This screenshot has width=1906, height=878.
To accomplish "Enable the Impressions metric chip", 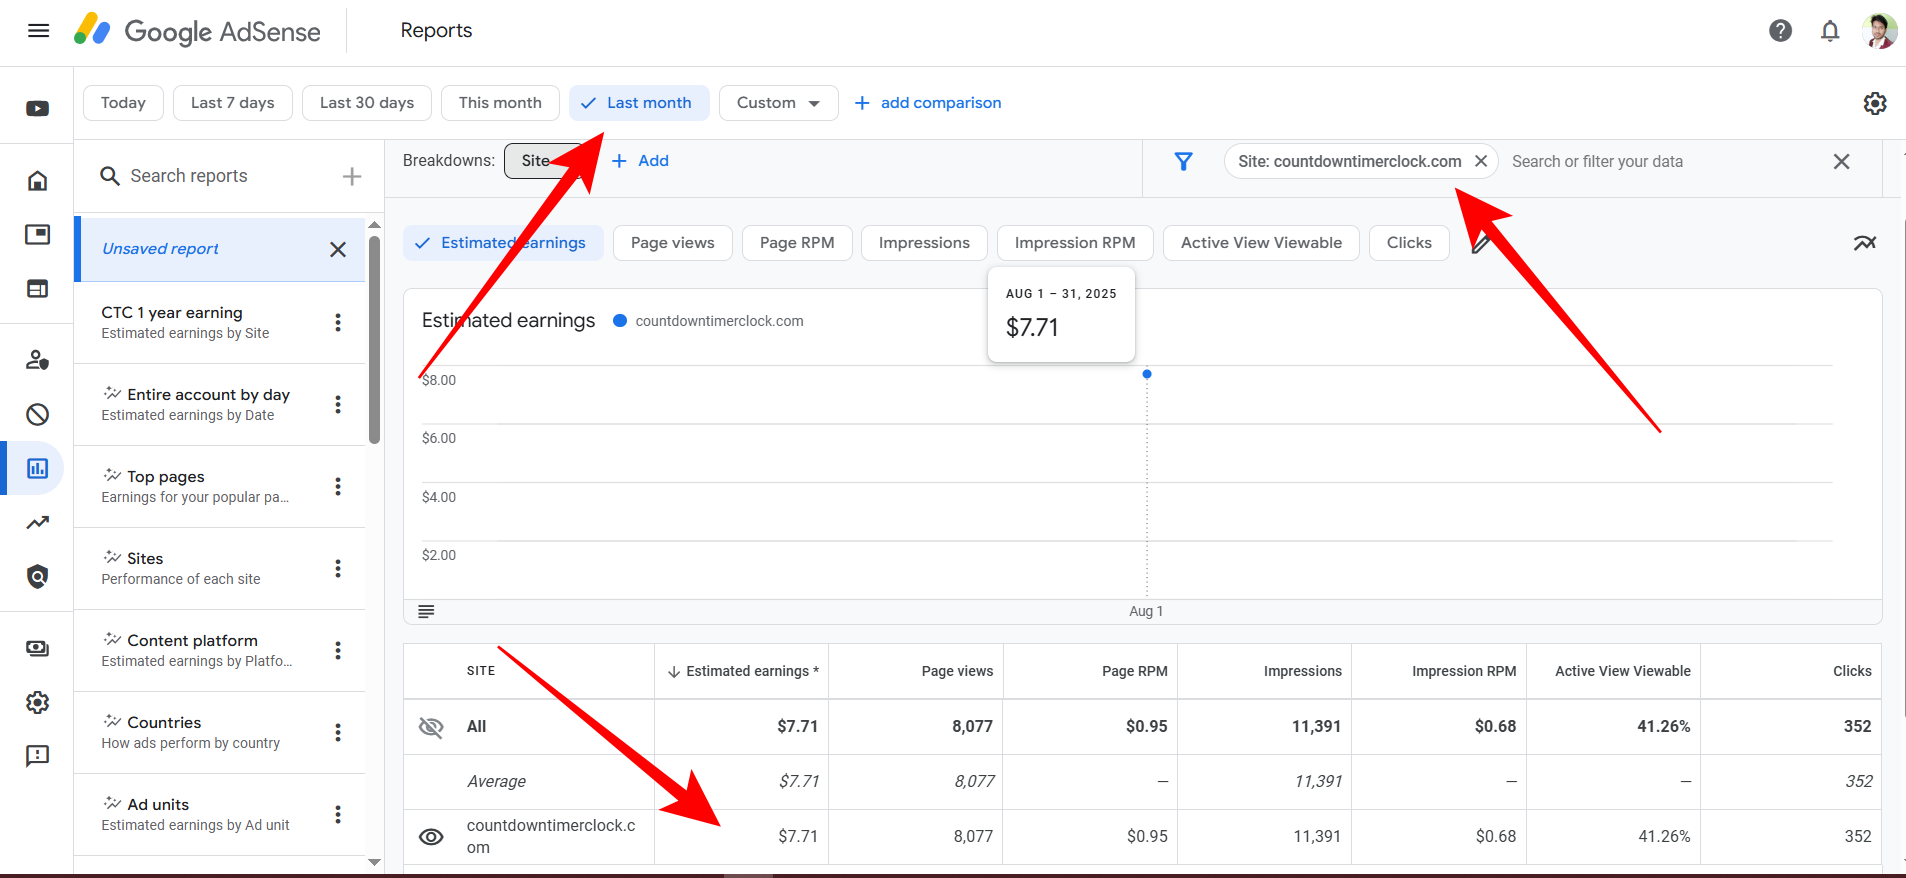I will (x=924, y=243).
